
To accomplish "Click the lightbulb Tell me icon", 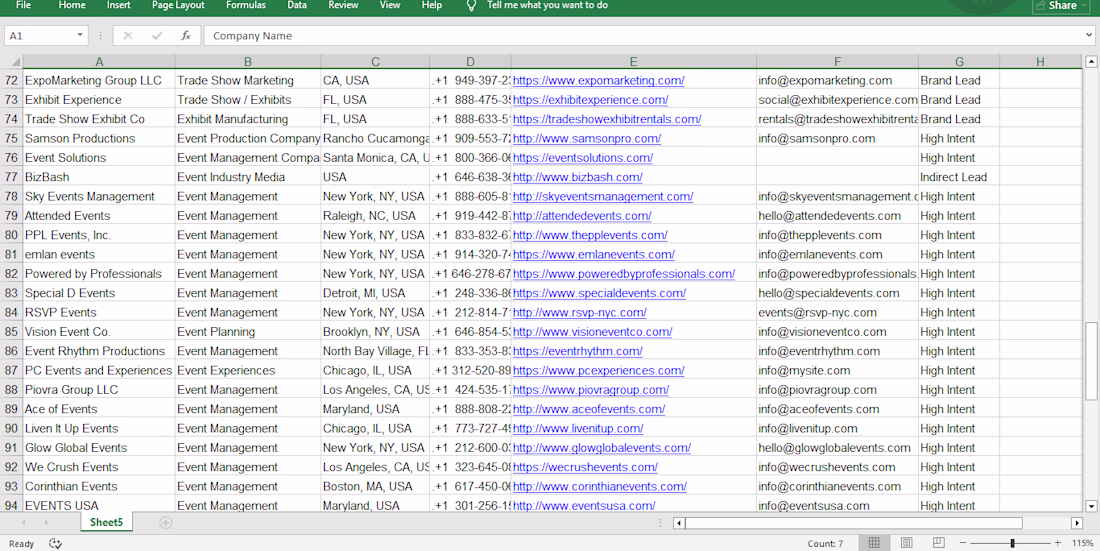I will pyautogui.click(x=472, y=6).
